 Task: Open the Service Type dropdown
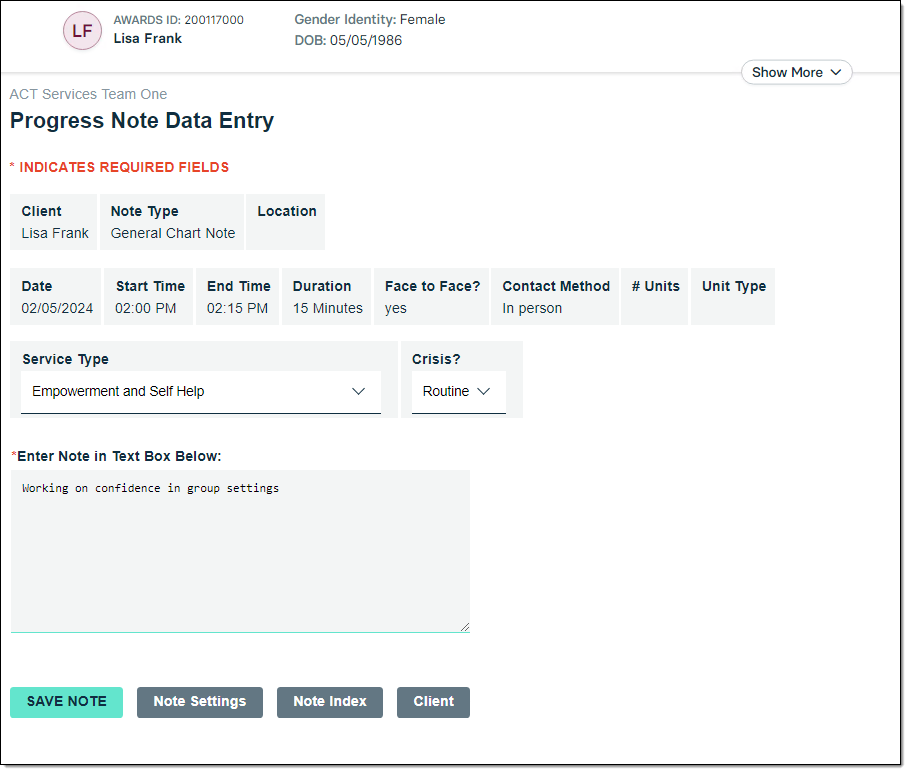[201, 392]
